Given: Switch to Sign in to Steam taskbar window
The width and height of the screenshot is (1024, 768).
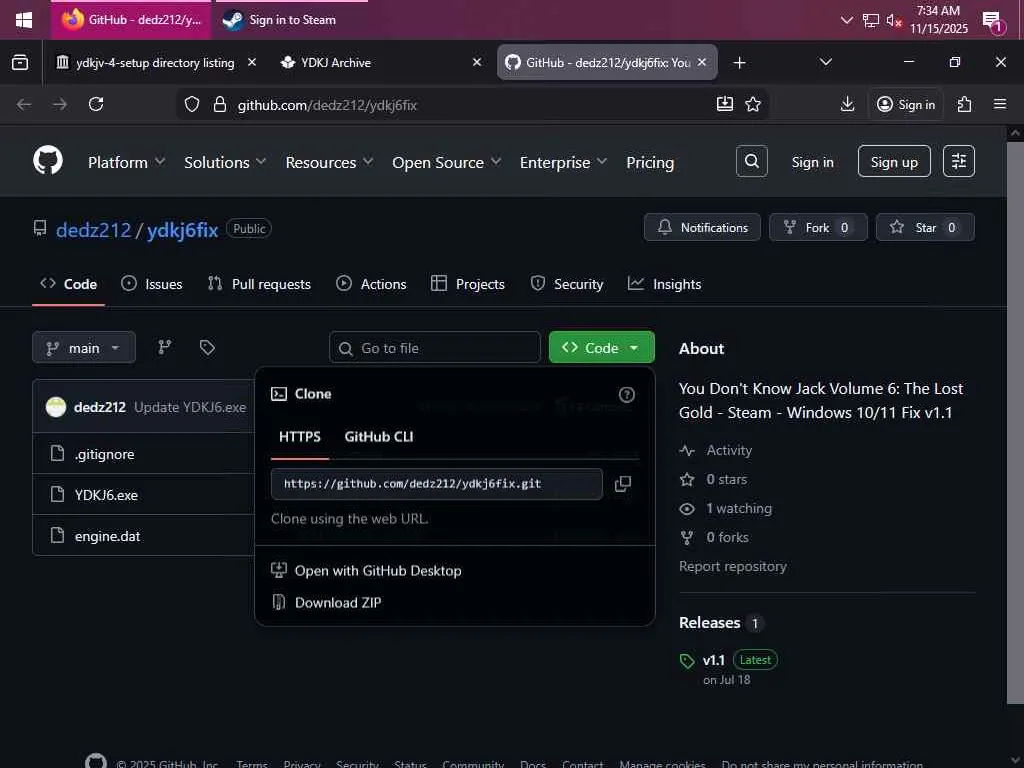Looking at the screenshot, I should point(292,20).
